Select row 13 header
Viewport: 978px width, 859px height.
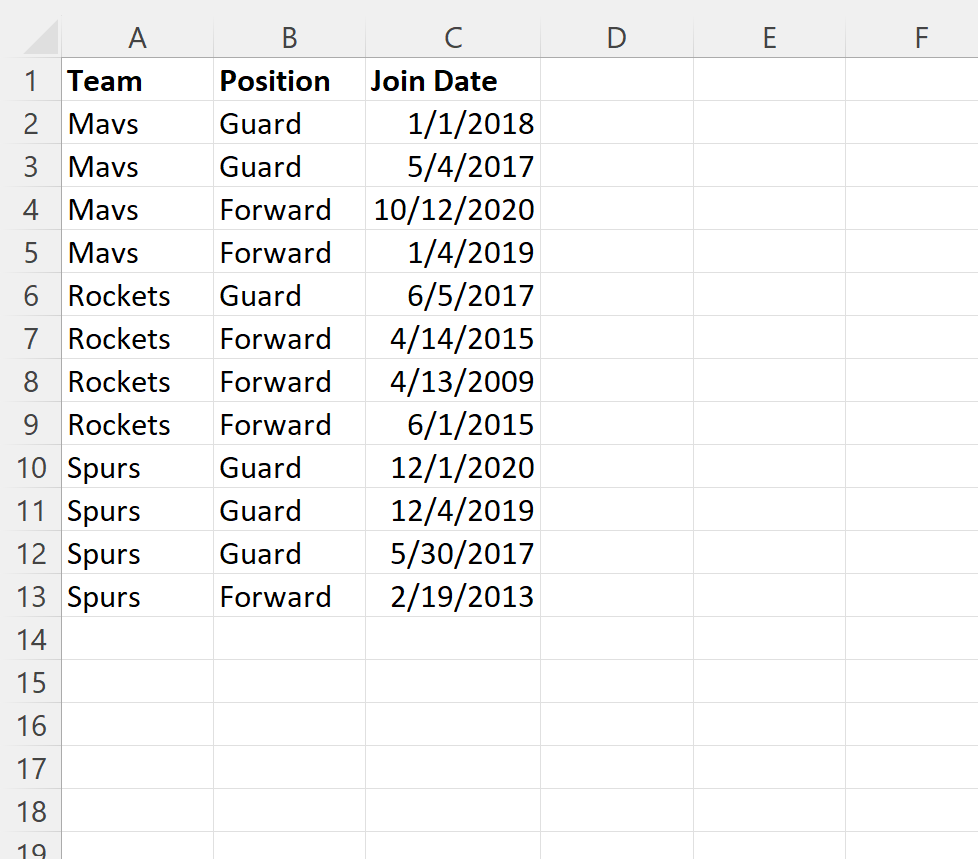pos(31,596)
